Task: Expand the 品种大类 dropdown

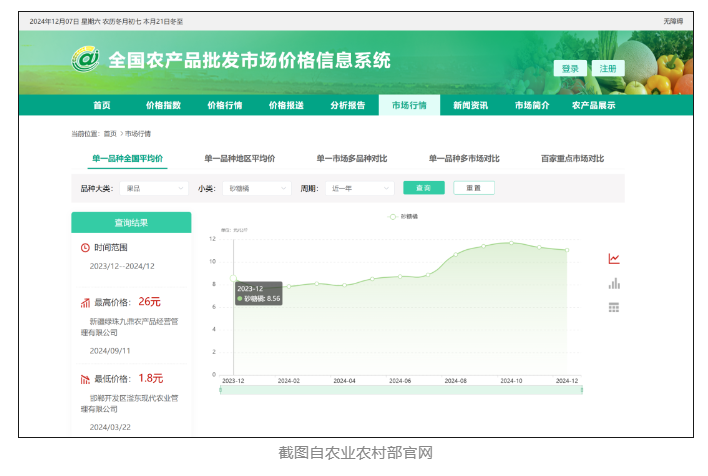Action: tap(154, 188)
